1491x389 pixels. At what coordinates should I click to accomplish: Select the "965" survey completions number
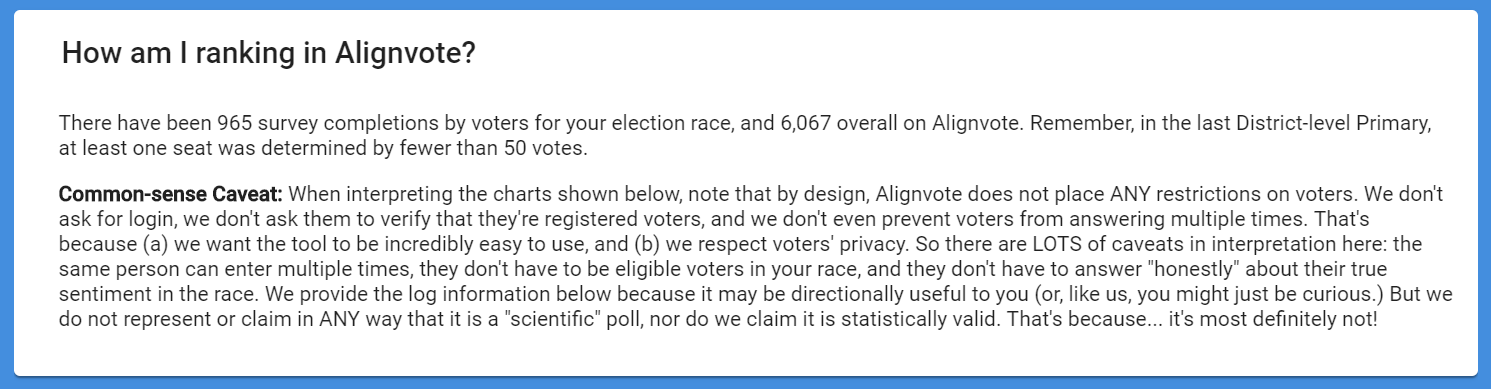point(232,124)
